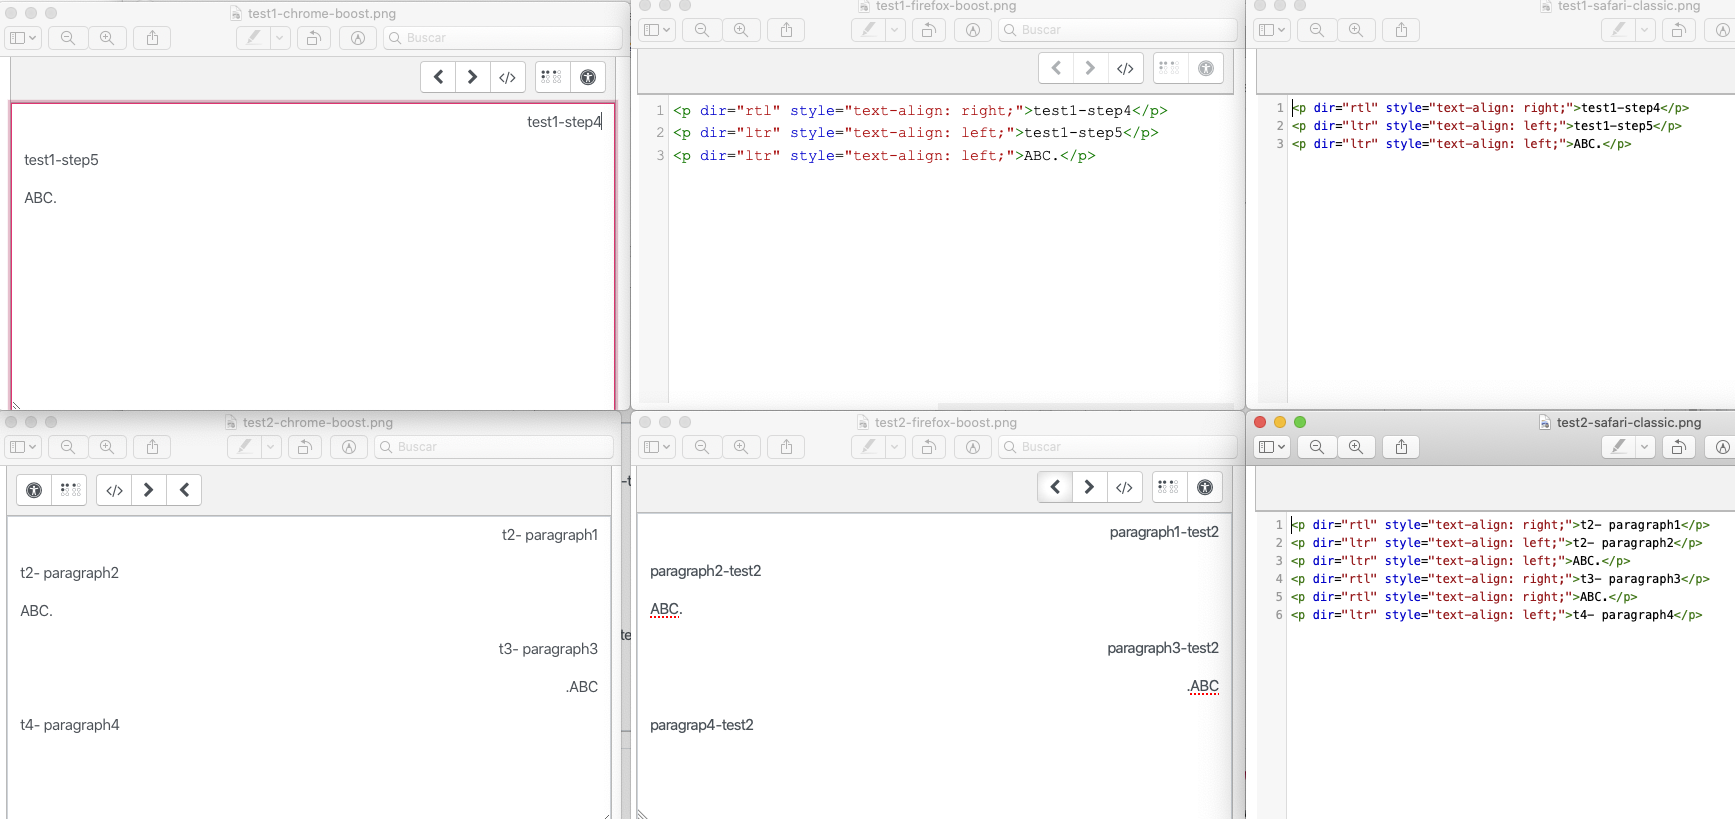
Task: Share test1-safari-classic.png via share icon
Action: [1401, 30]
